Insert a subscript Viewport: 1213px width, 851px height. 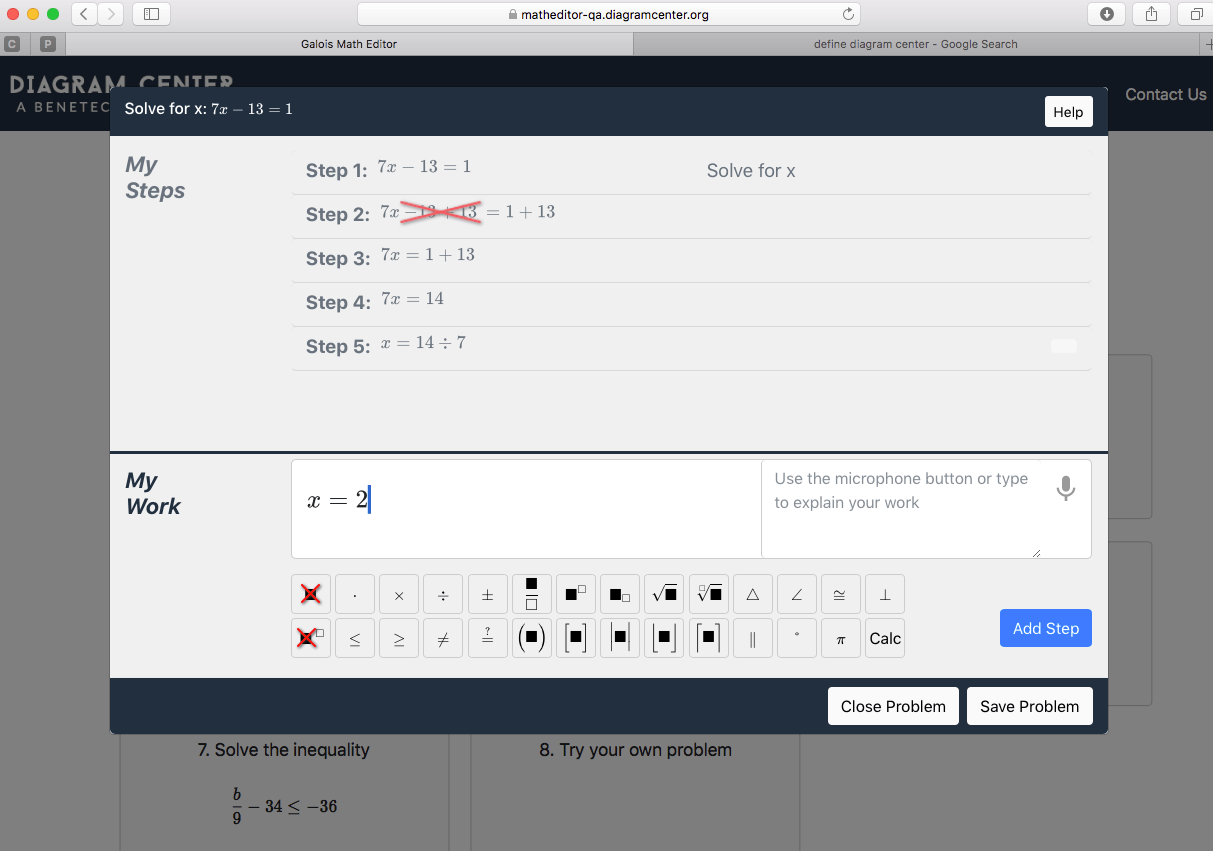[x=619, y=593]
